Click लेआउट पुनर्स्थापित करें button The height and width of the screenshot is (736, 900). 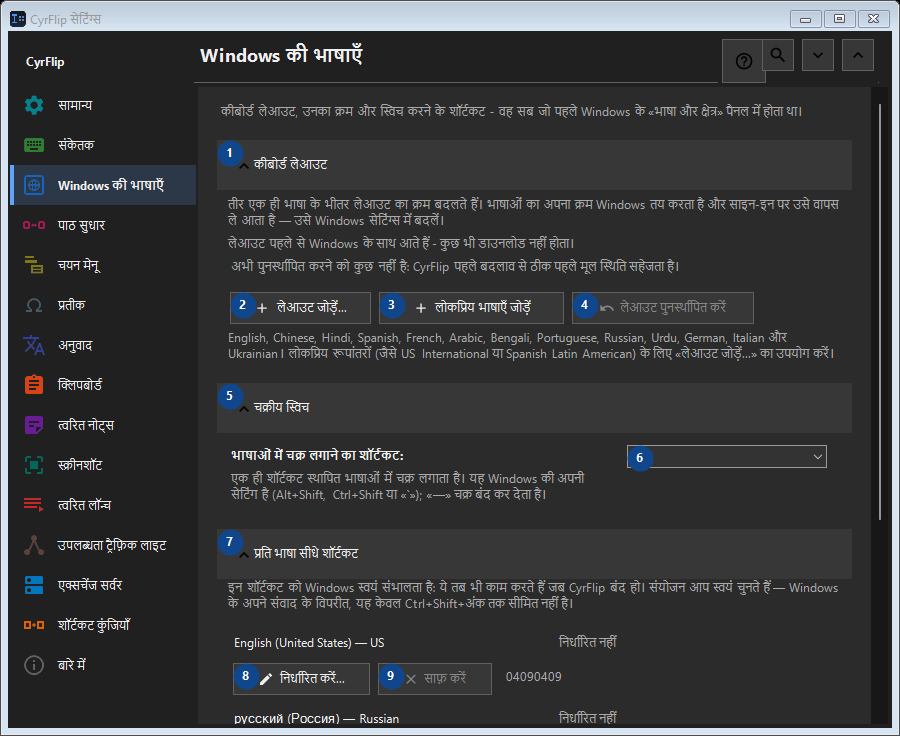click(x=662, y=308)
